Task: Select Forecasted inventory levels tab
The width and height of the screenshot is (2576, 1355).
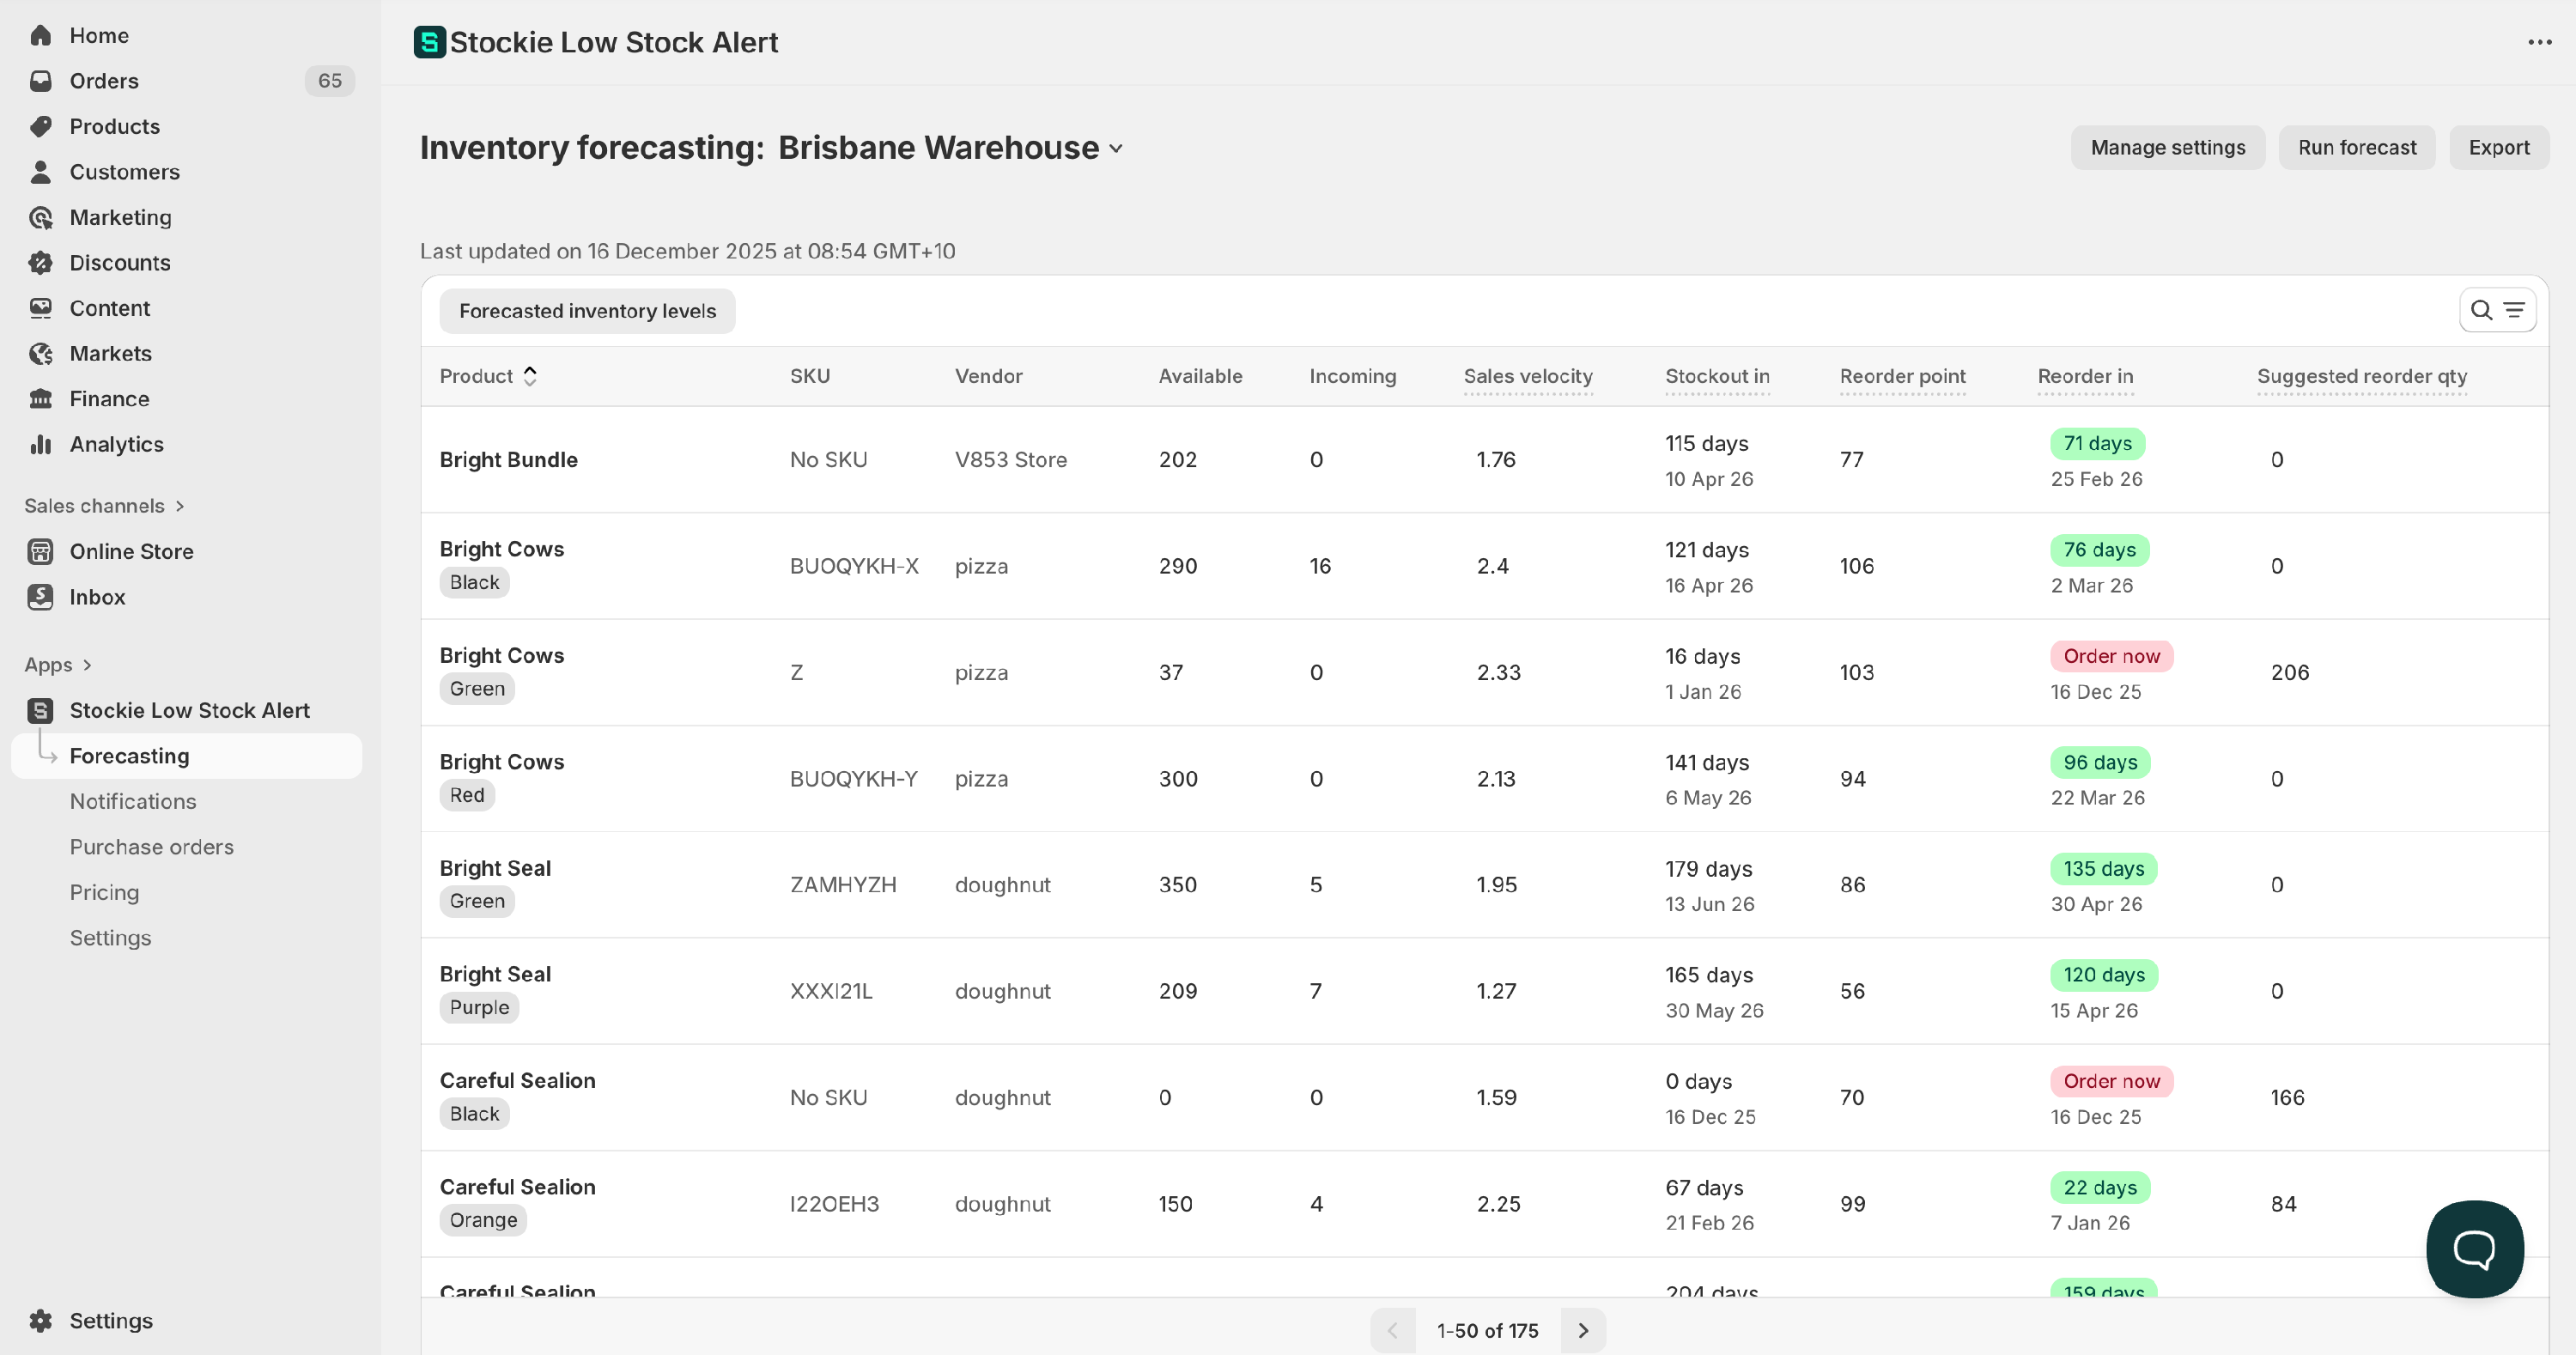Action: (587, 311)
